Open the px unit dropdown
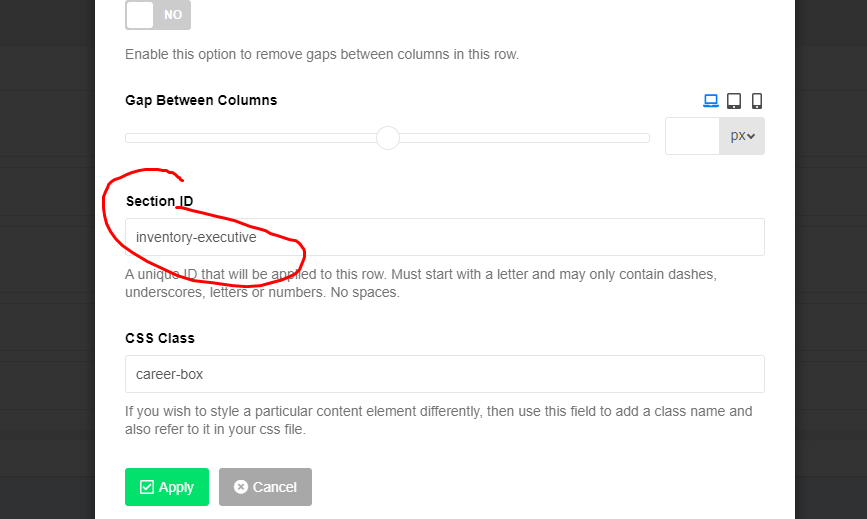Screen dimensions: 867x519 click(742, 136)
